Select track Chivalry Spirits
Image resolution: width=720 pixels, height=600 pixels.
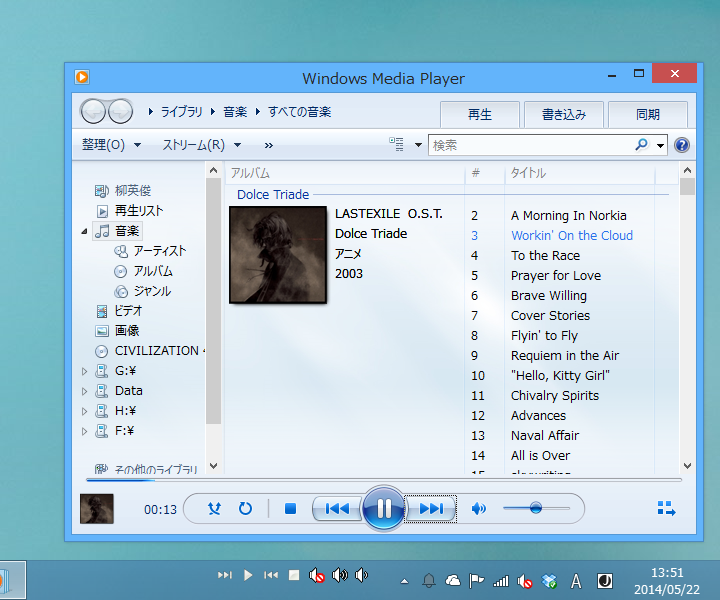pyautogui.click(x=555, y=396)
